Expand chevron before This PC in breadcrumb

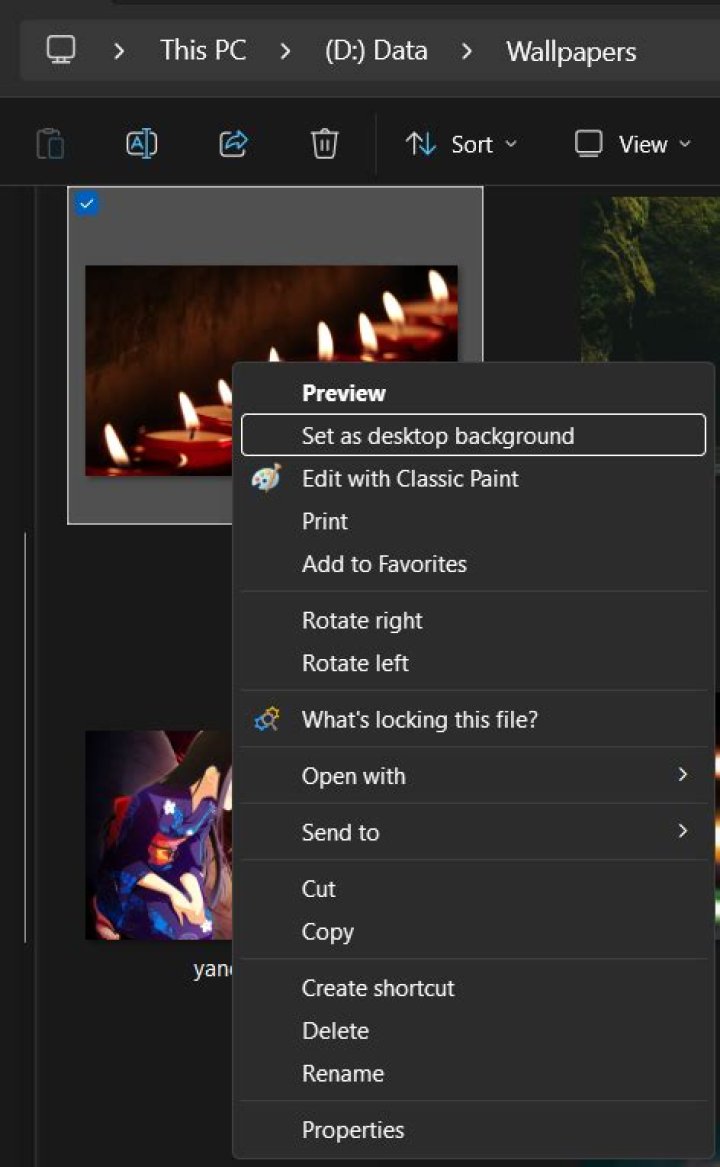[x=118, y=51]
